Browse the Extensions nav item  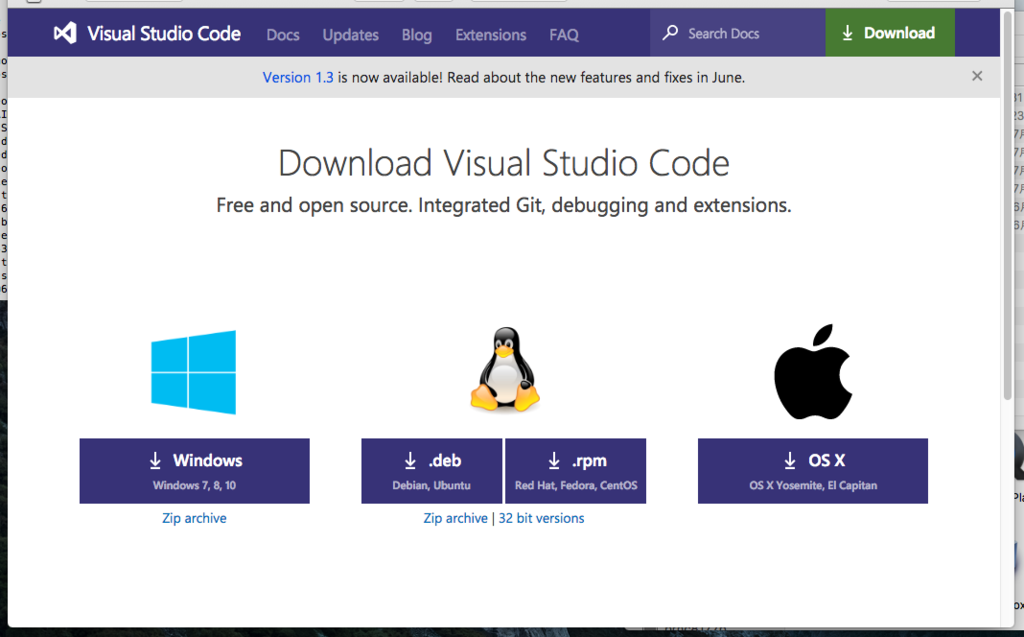(490, 35)
